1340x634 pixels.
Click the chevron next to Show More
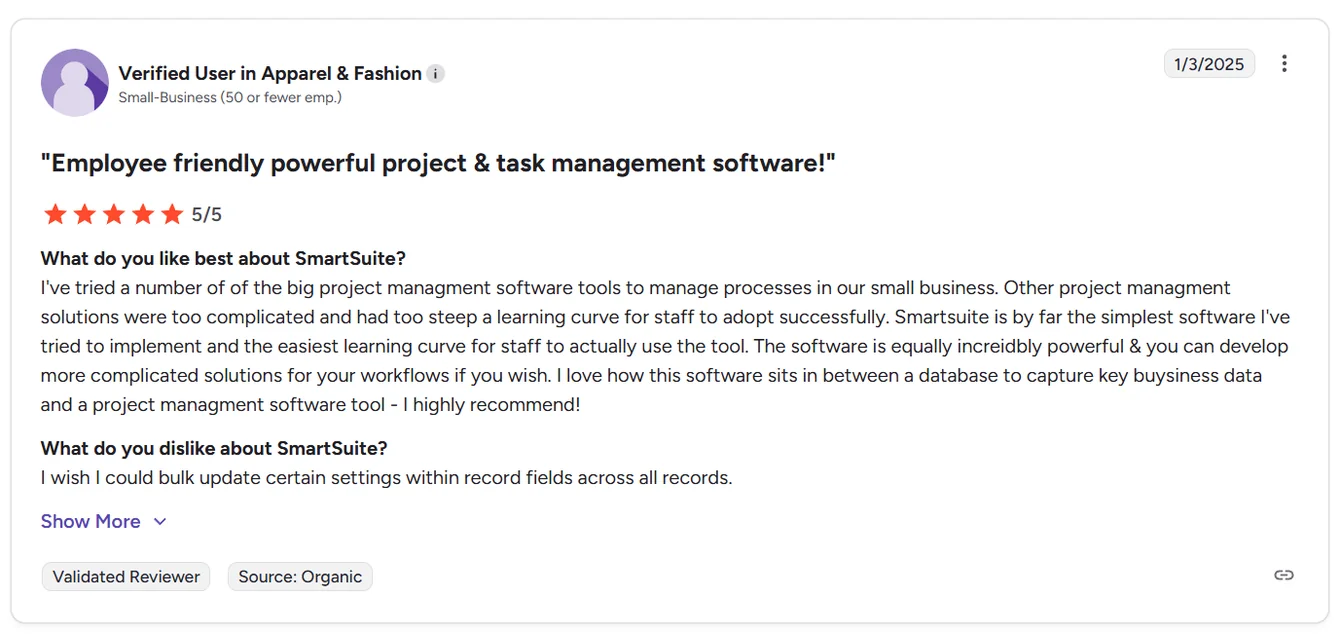tap(160, 522)
